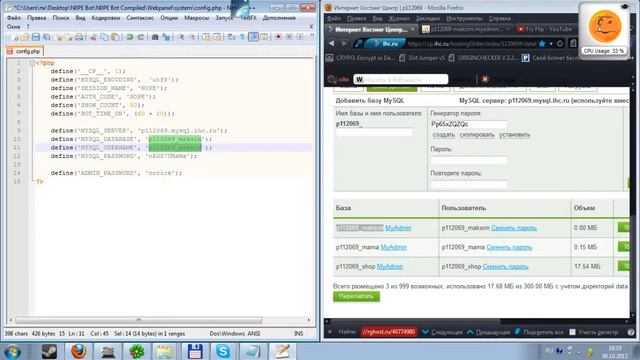Open Steam from the taskbar
This screenshot has width=640, height=360.
coord(49,351)
